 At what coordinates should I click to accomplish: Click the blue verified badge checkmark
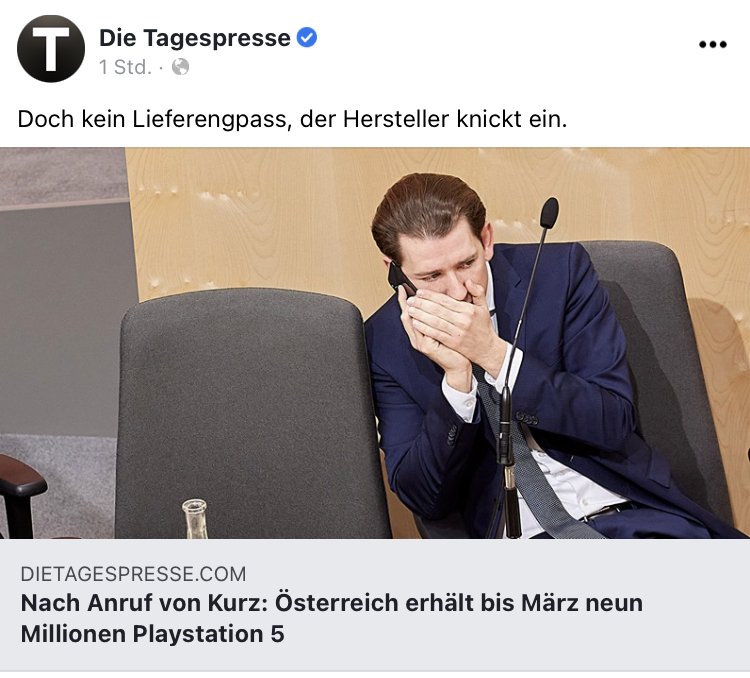(x=307, y=37)
